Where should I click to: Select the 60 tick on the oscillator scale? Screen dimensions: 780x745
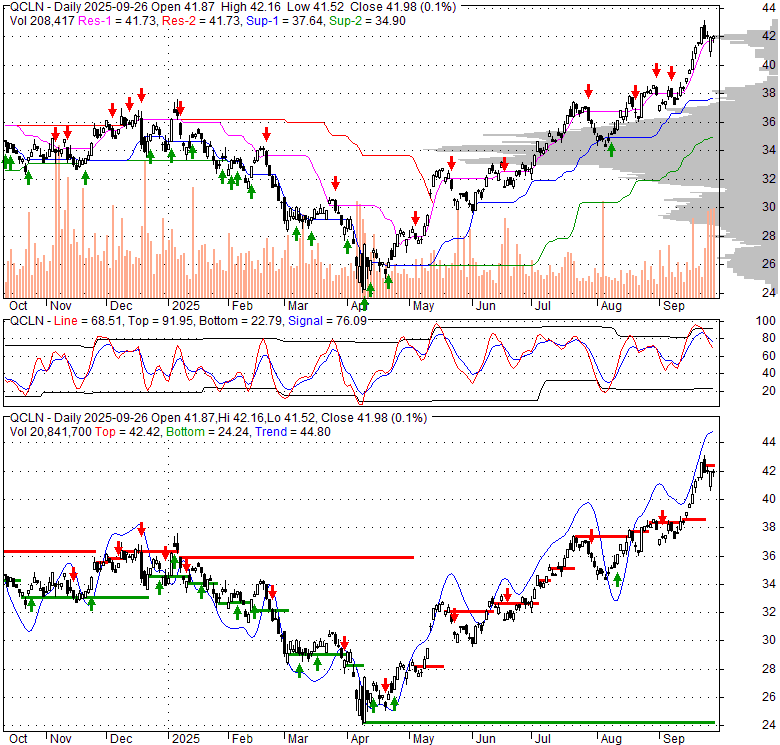[768, 356]
